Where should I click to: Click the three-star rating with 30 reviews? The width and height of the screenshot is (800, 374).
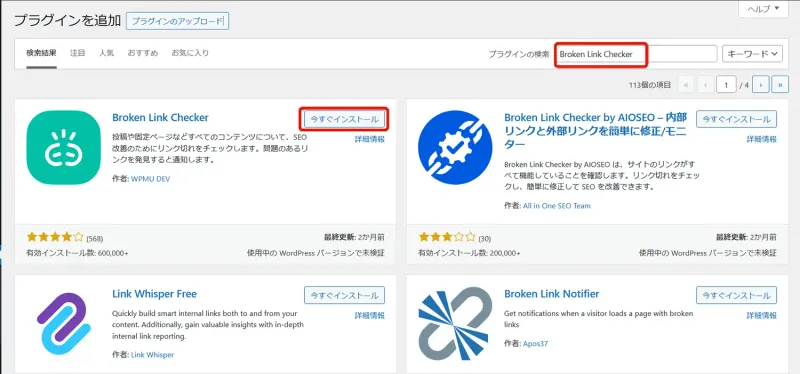(x=448, y=237)
